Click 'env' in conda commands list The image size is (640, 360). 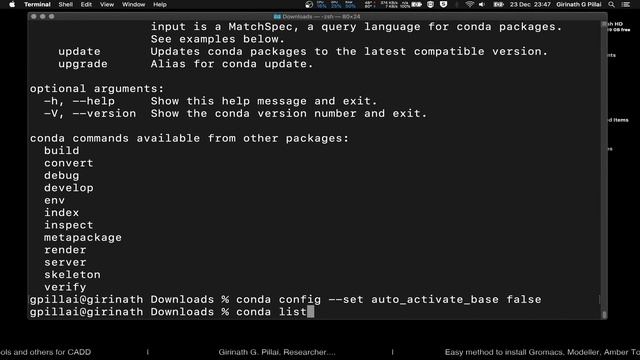coord(54,200)
